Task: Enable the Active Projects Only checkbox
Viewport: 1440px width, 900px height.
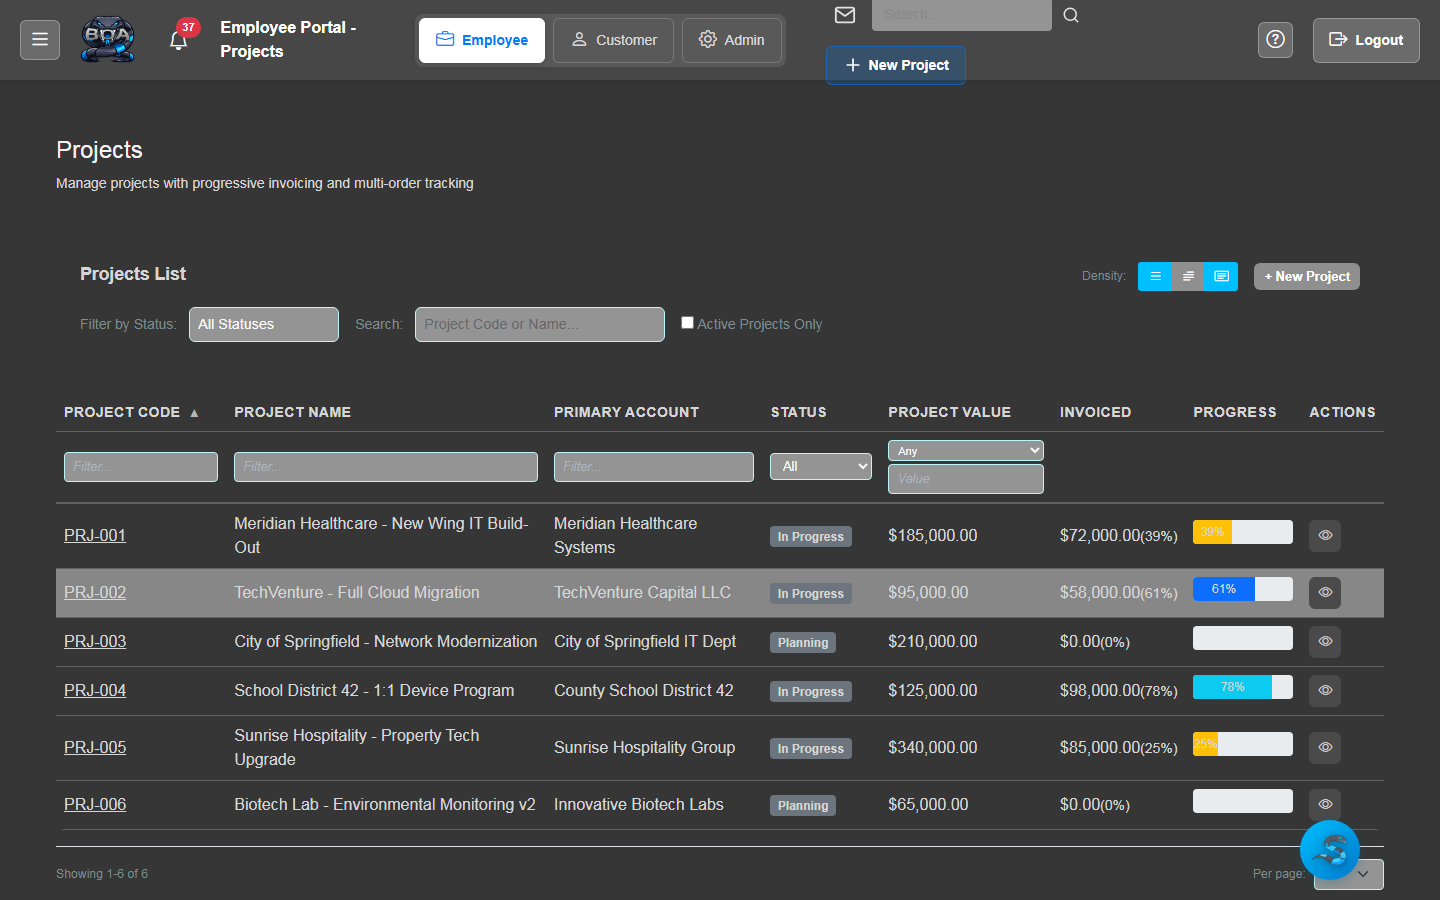Action: click(687, 322)
